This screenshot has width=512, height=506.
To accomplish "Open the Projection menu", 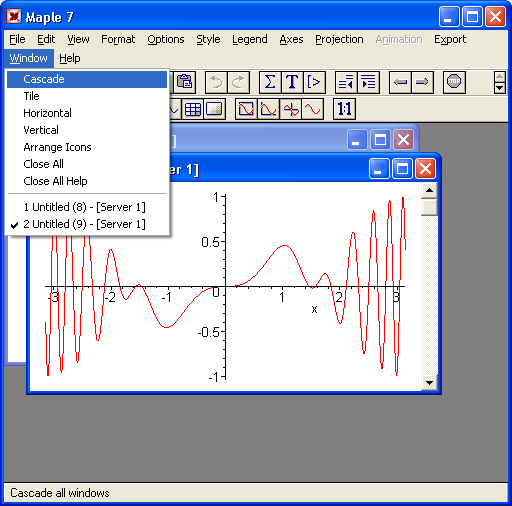I will coord(339,39).
